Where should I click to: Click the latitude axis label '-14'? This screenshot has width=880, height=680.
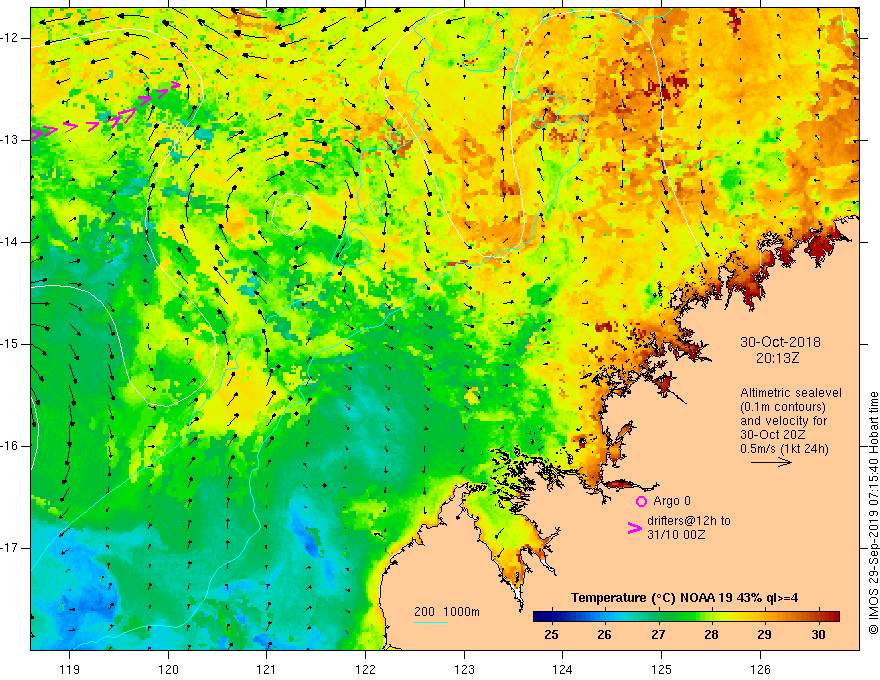click(x=9, y=242)
